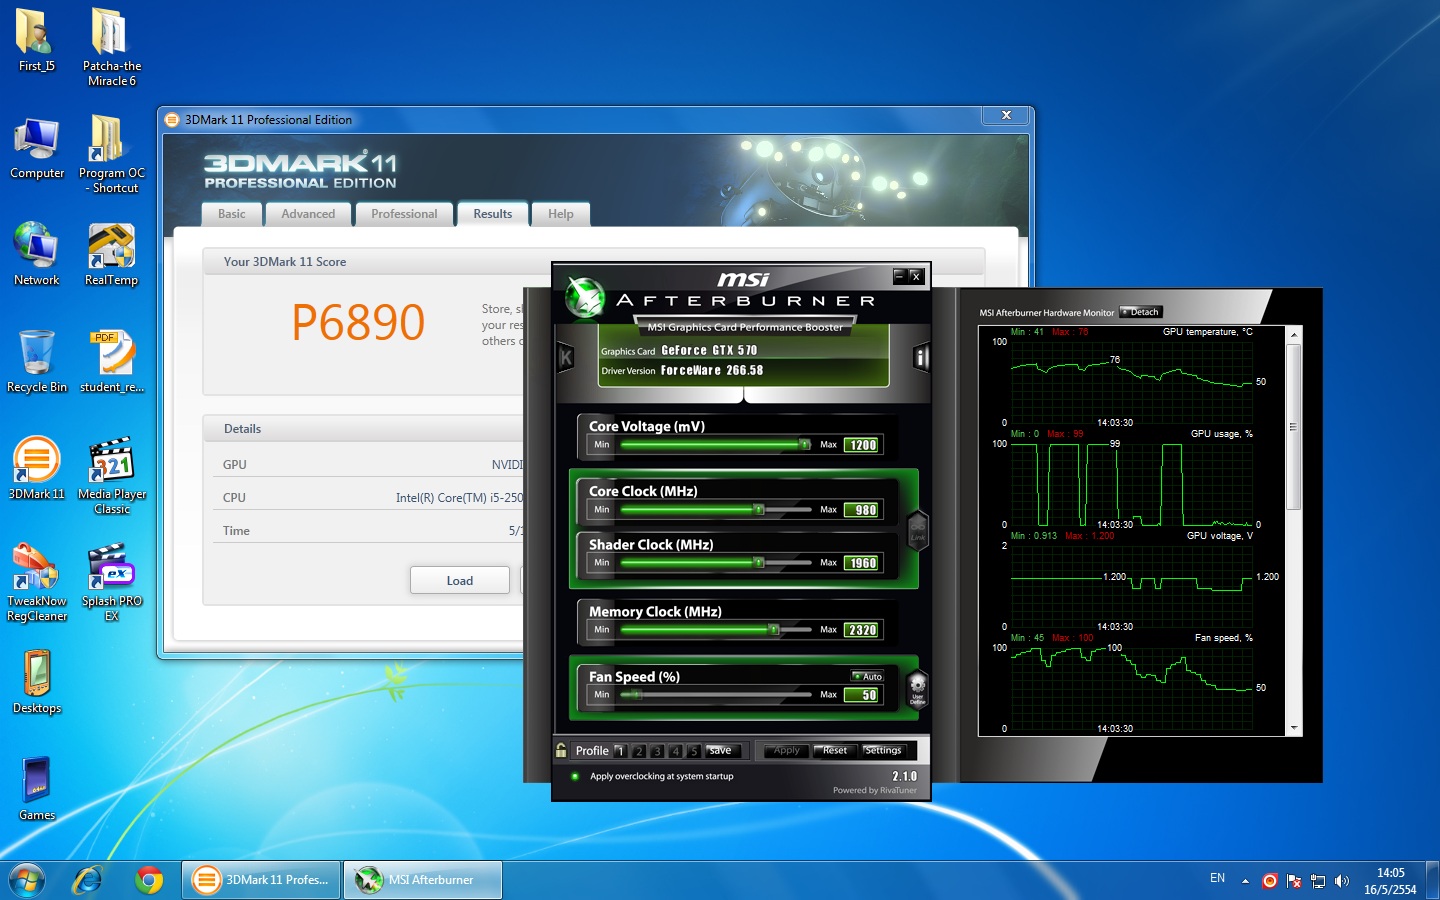Select the Computer desktop icon
1440x900 pixels.
click(37, 148)
